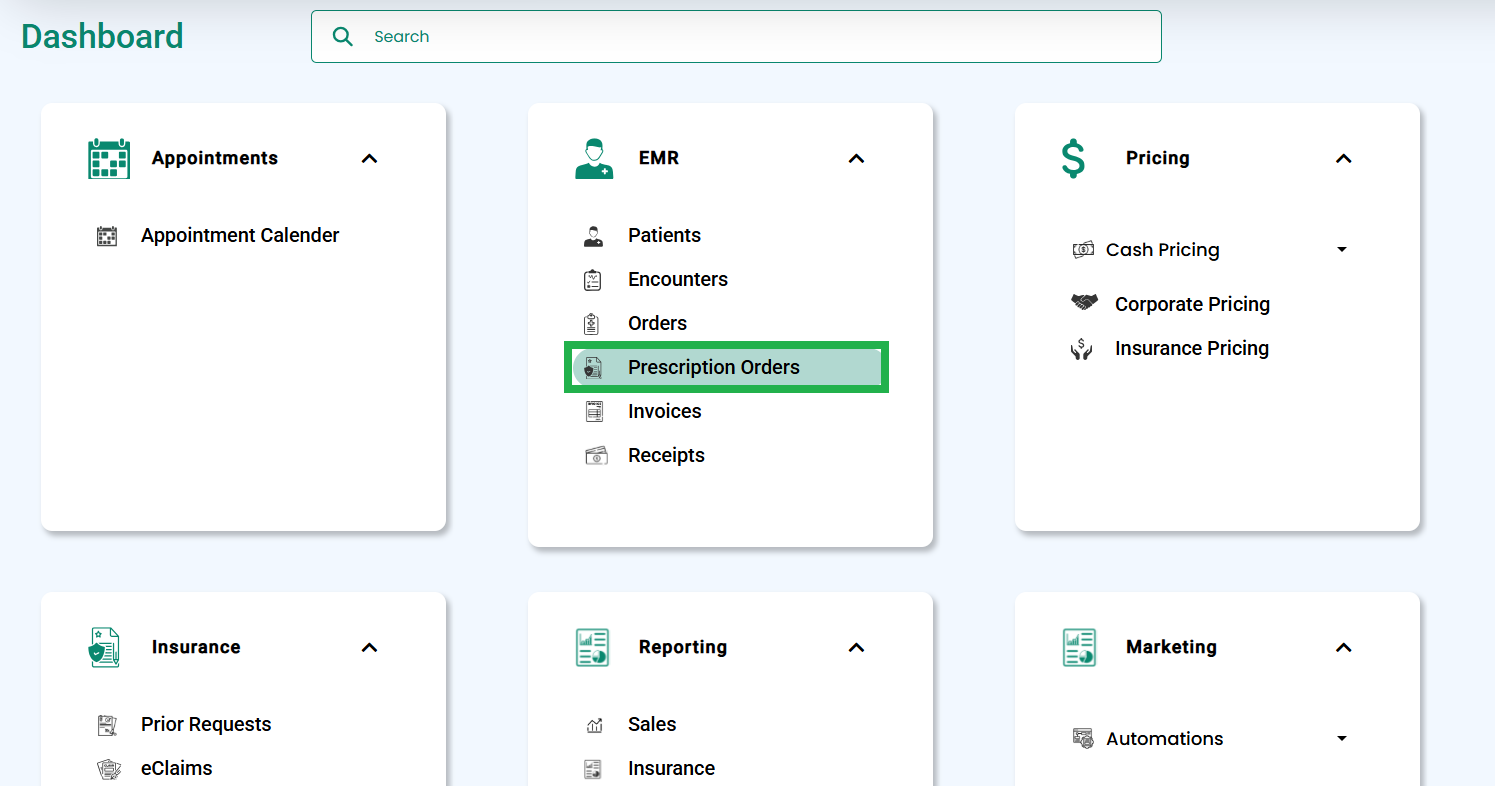Screen dimensions: 1495x786
Task: Click the Prescription Orders document icon
Action: (593, 368)
